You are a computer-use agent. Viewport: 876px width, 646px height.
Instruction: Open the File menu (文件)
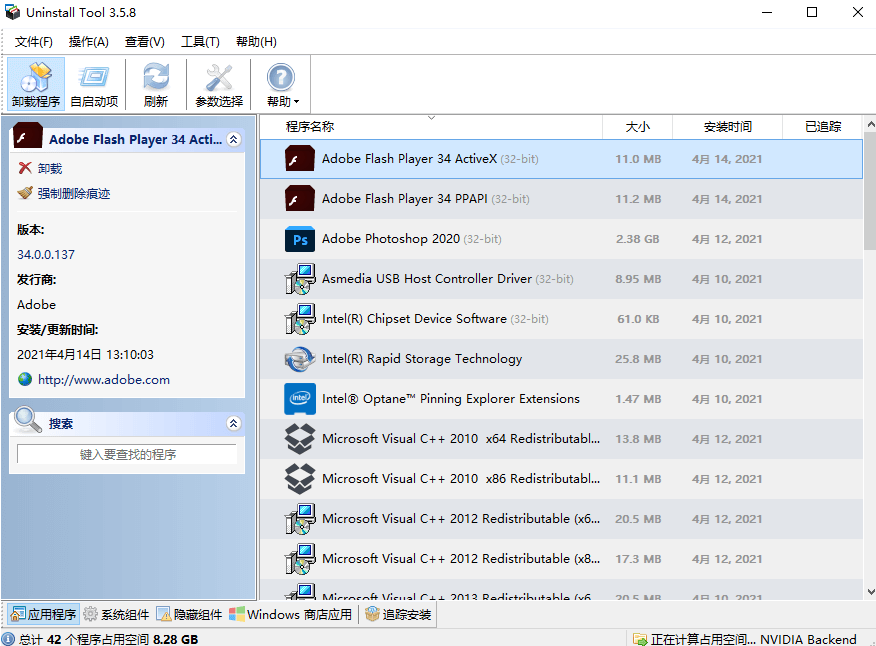click(33, 41)
